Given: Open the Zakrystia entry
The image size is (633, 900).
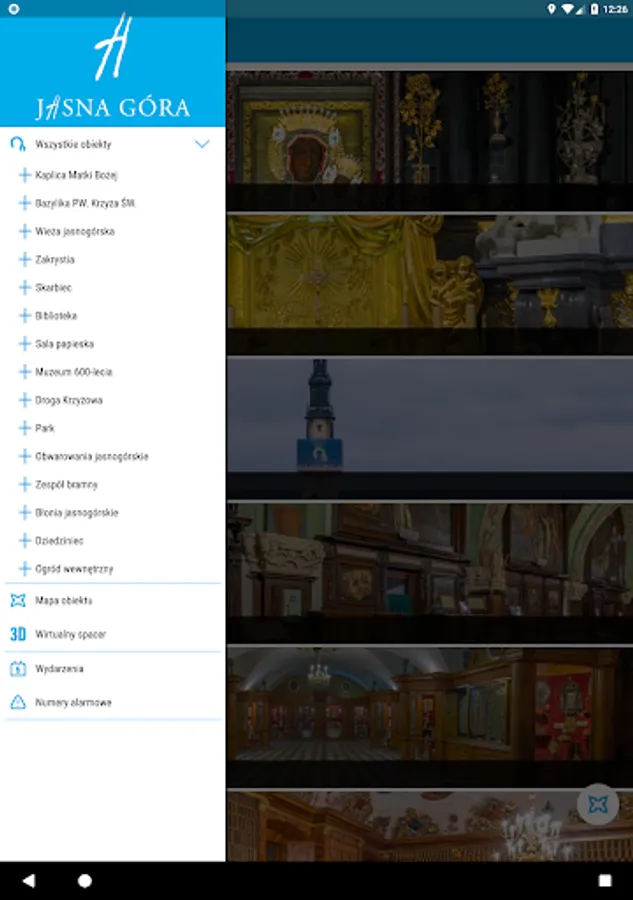Looking at the screenshot, I should click(55, 259).
